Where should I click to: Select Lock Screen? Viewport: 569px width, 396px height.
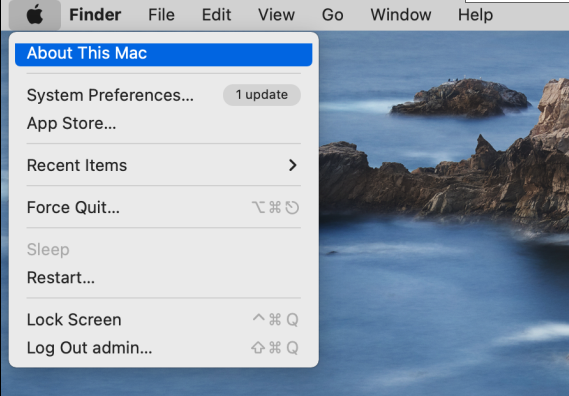[164, 319]
